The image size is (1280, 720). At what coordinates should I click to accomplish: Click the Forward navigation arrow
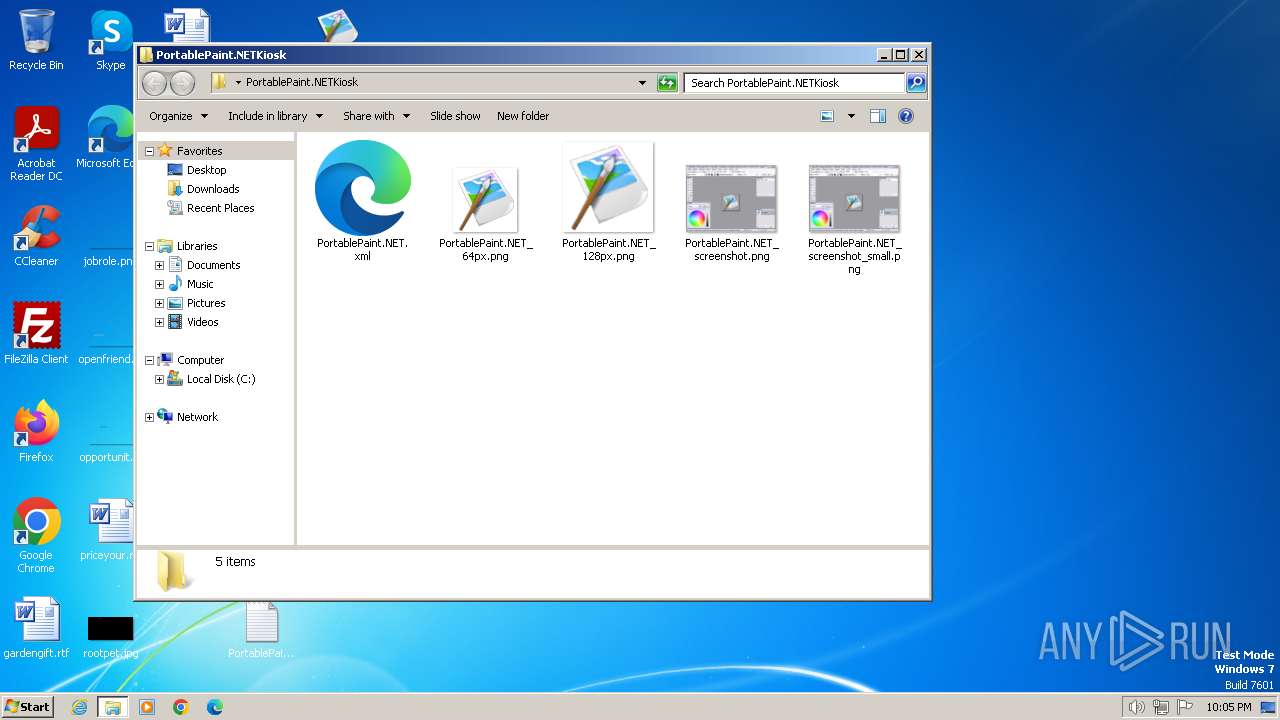pos(182,83)
